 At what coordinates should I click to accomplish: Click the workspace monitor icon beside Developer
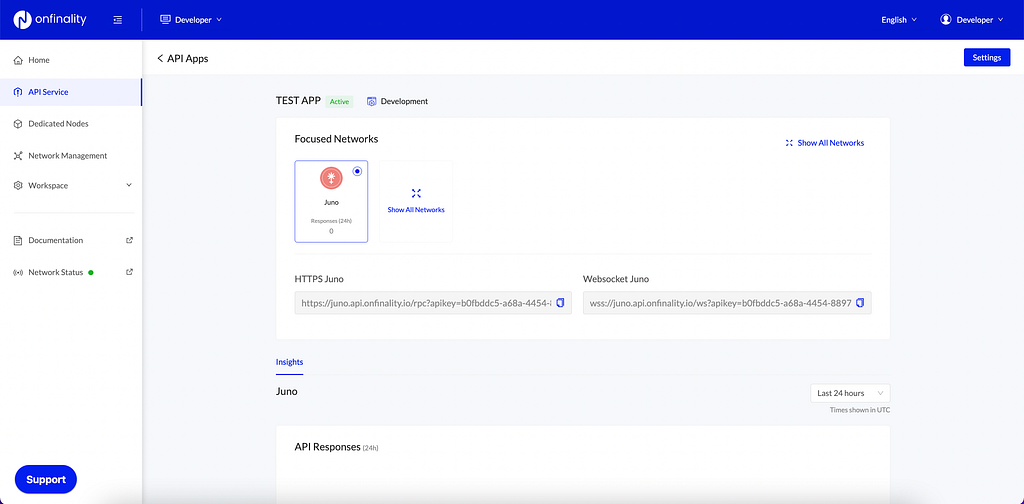click(165, 20)
